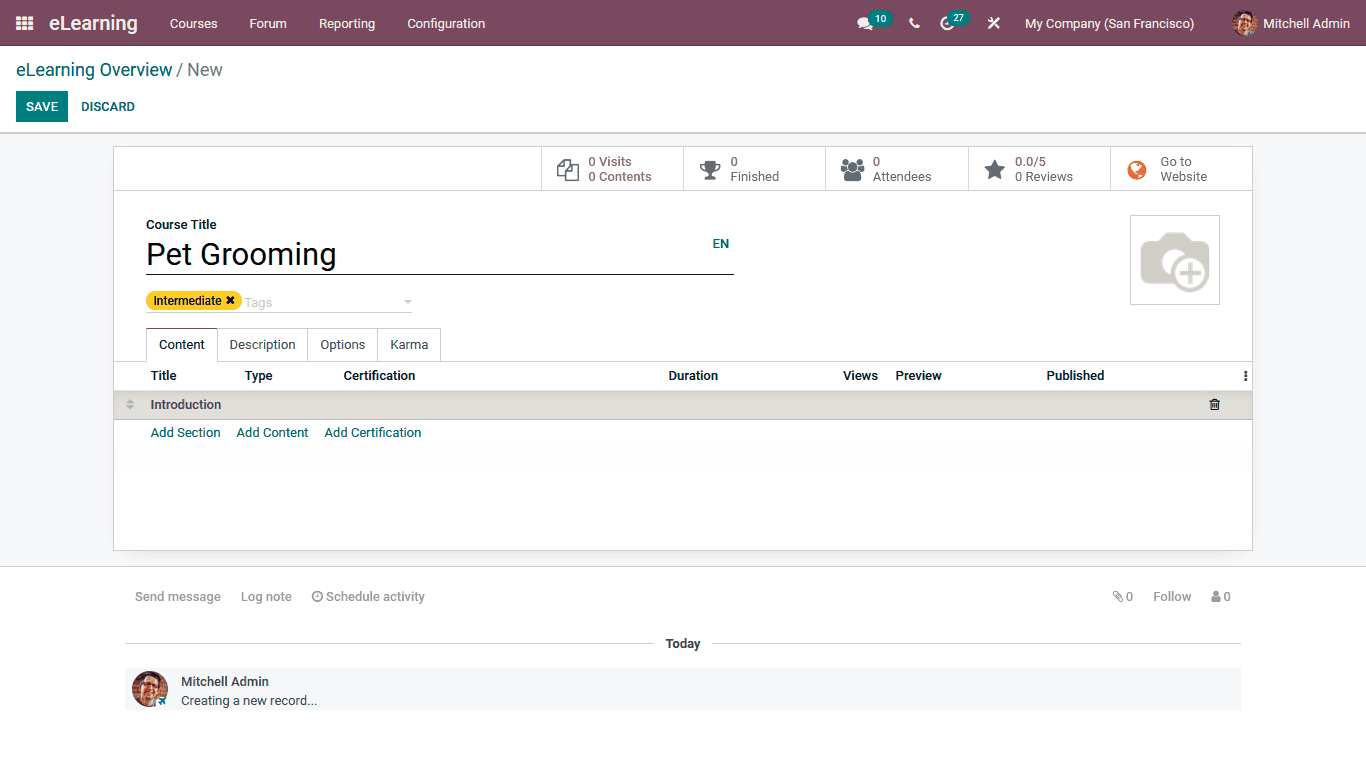Click the Attendees group icon
Image resolution: width=1366 pixels, height=768 pixels.
tap(852, 169)
